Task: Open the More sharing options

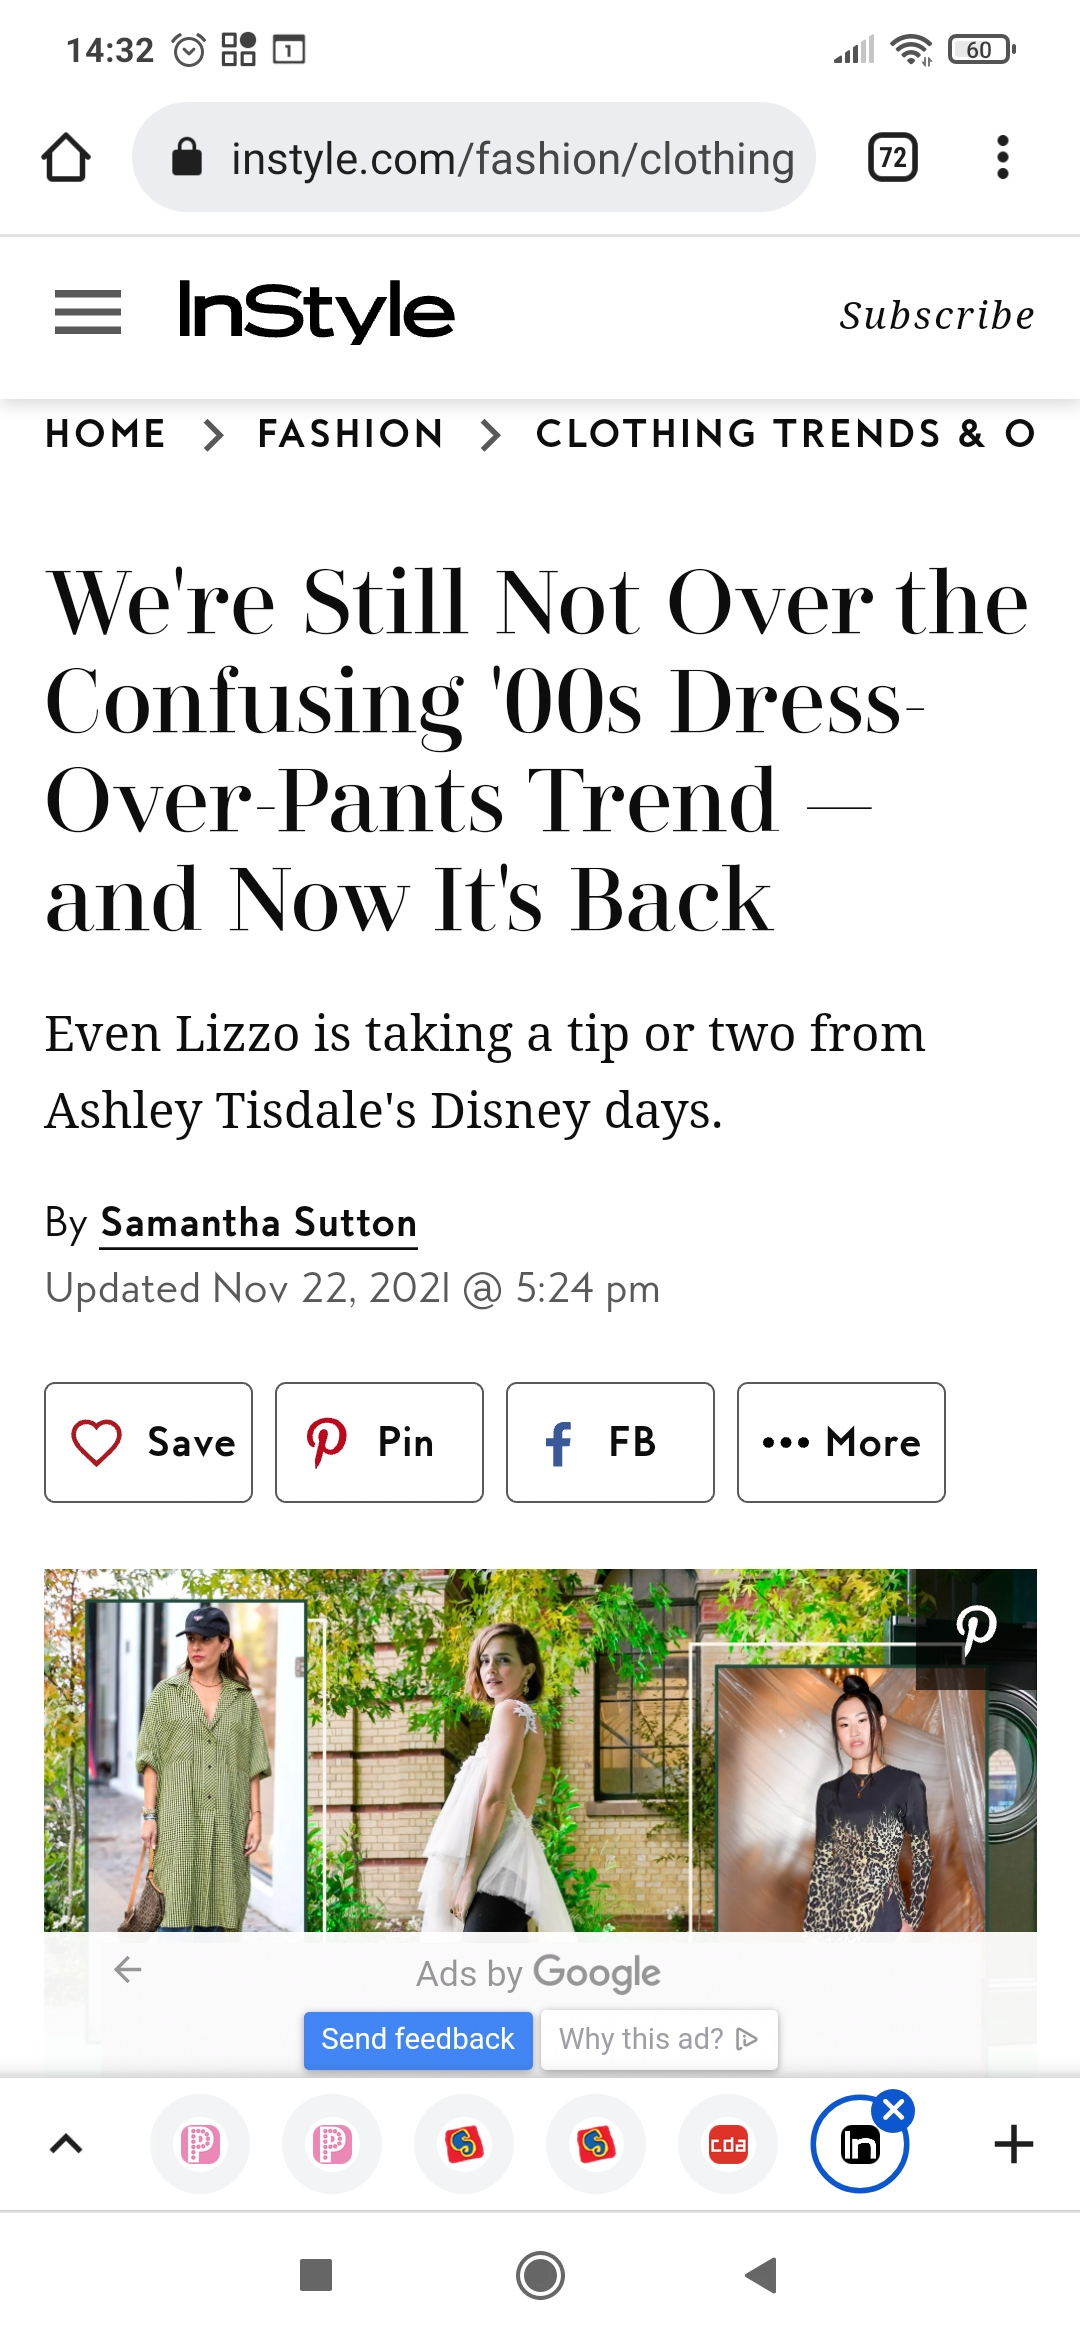Action: [841, 1442]
